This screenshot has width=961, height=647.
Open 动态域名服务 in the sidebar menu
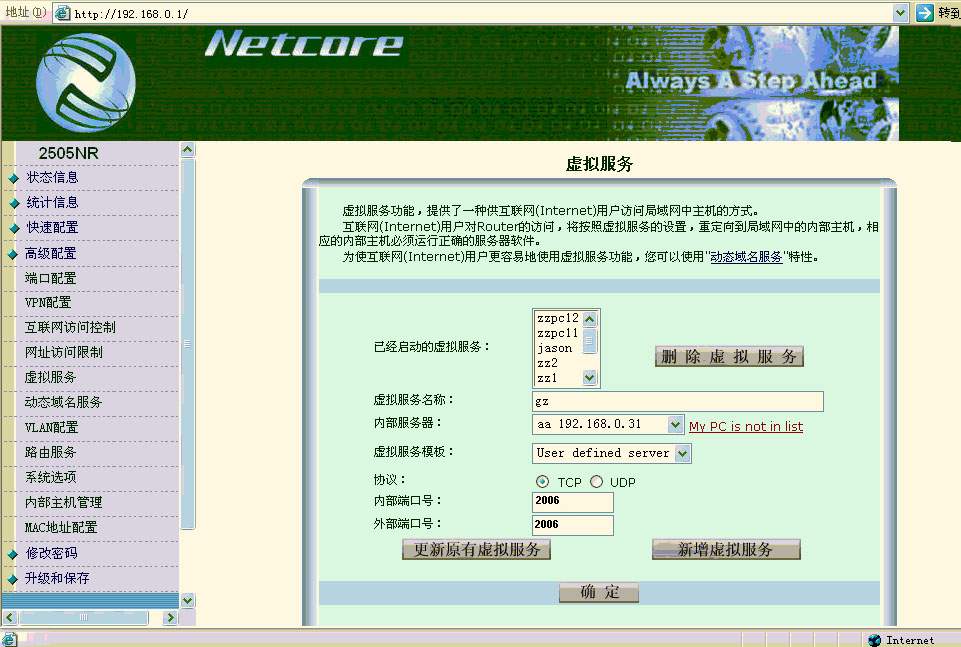click(63, 402)
